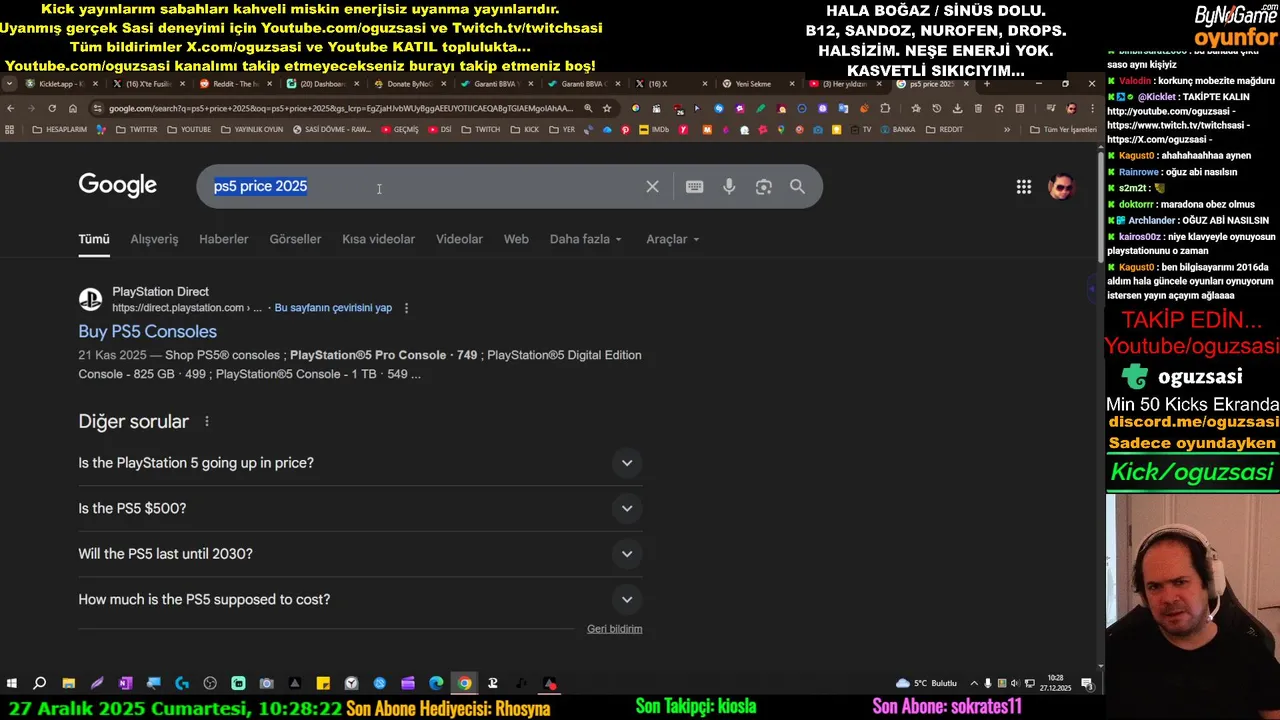Select the 'Tümü' search tab
The image size is (1280, 720).
(94, 239)
